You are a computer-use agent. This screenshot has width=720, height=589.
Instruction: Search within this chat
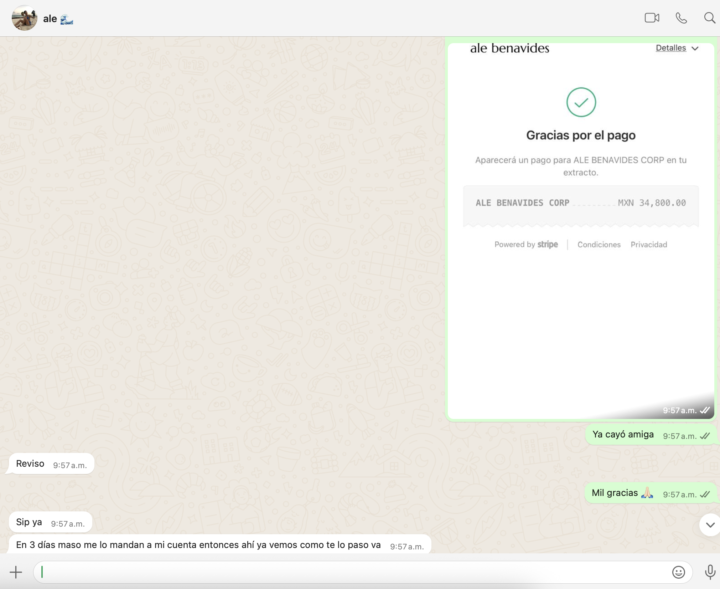click(709, 18)
